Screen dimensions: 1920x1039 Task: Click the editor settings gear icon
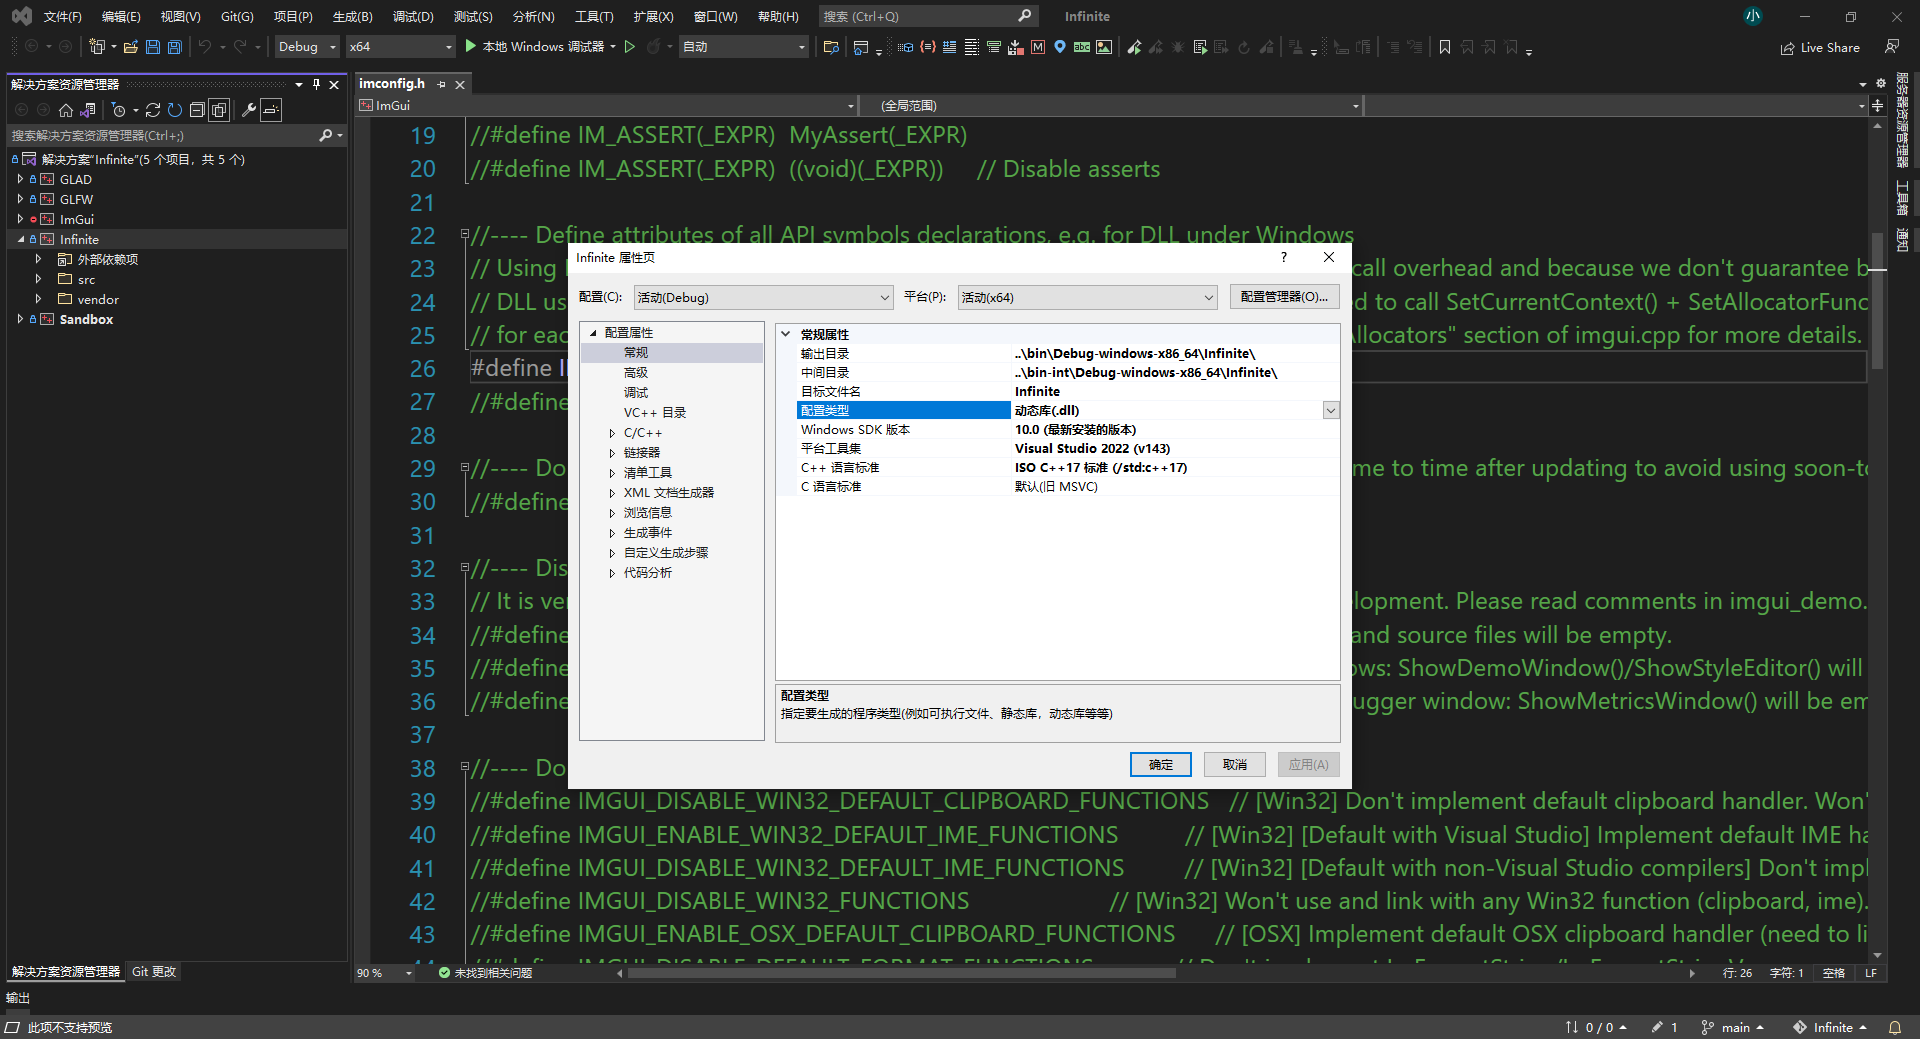(x=1880, y=83)
